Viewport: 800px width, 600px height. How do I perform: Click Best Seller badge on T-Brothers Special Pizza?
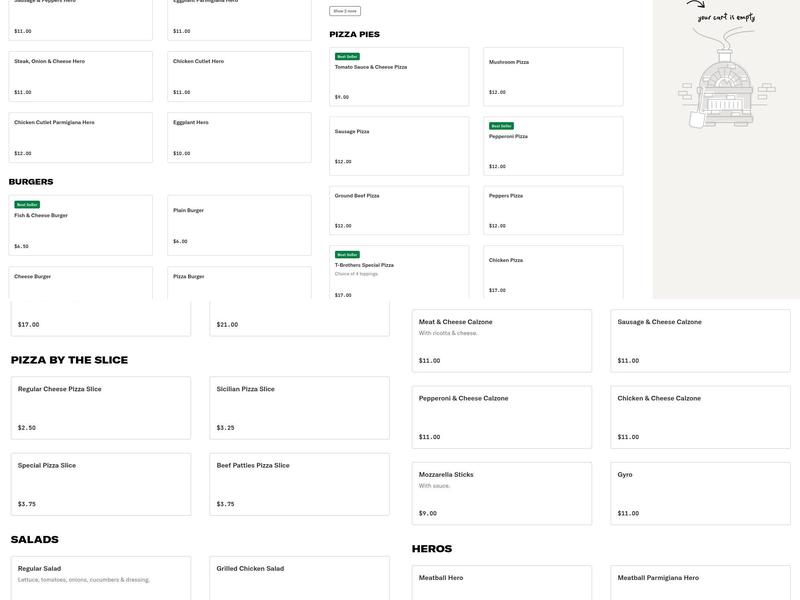click(x=347, y=255)
